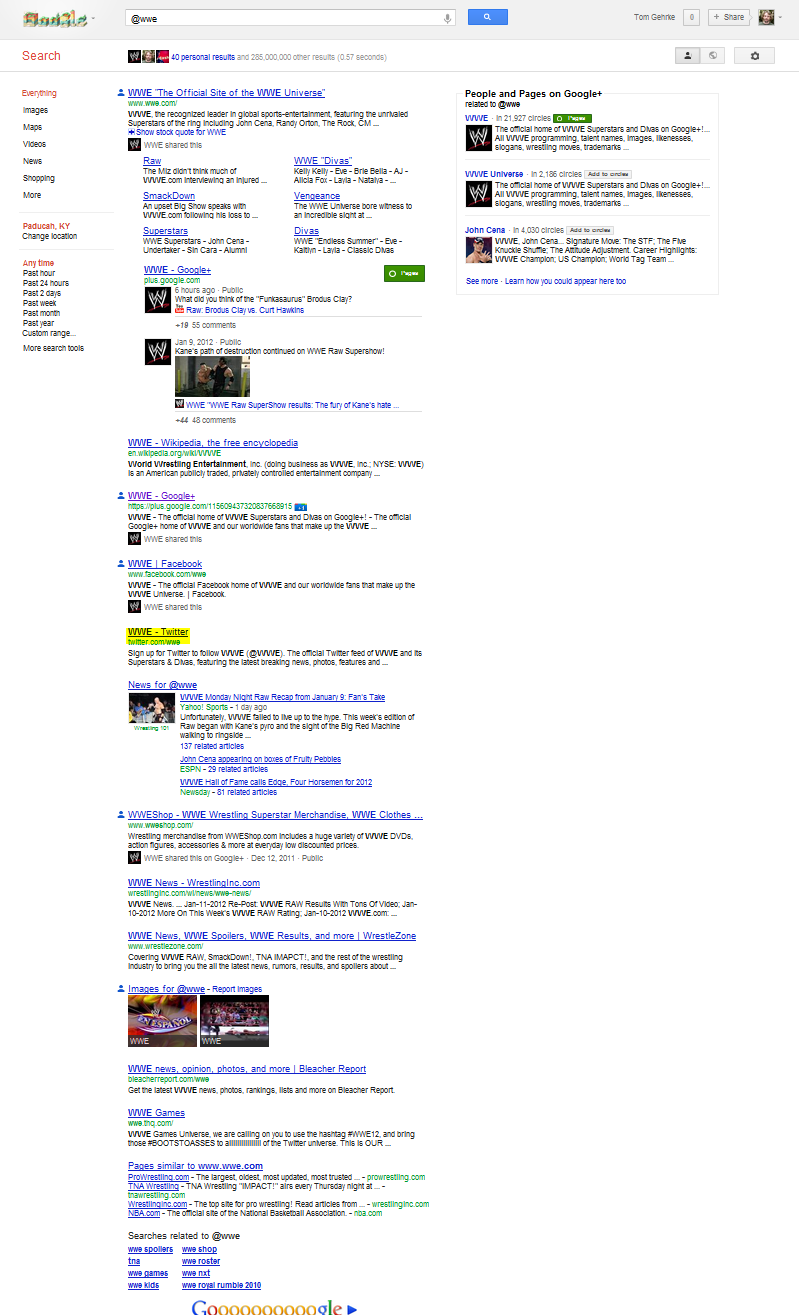Open the Bleacher Report WWE result
Viewport: 799px width, 1315px height.
click(x=247, y=1069)
